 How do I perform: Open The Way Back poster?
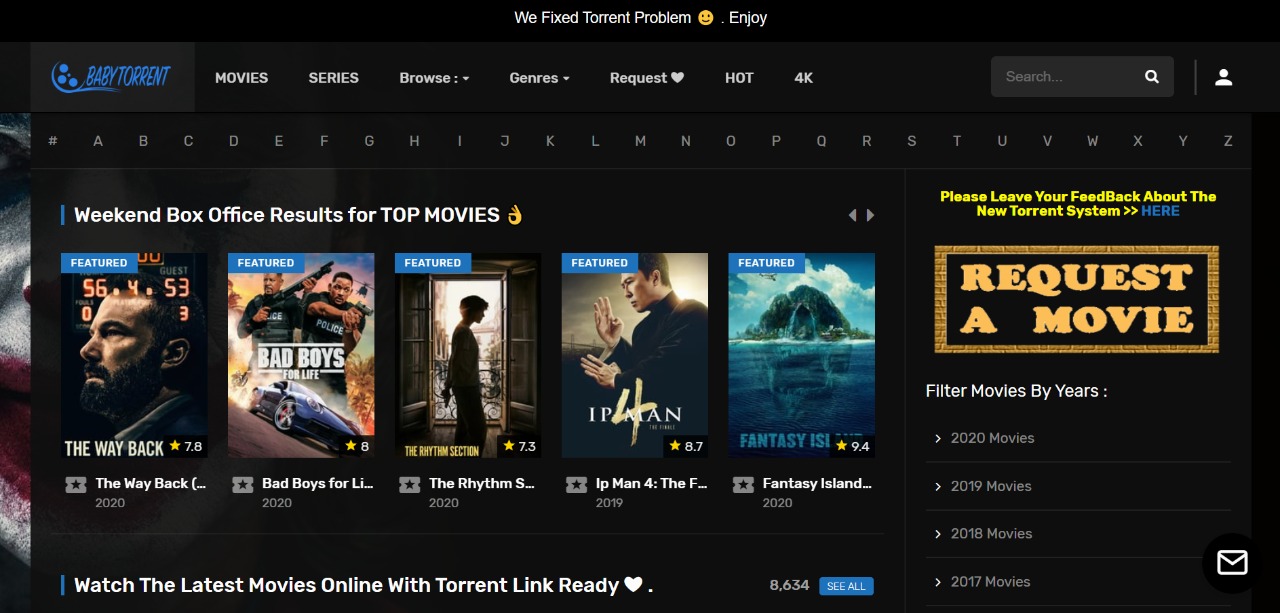point(134,355)
